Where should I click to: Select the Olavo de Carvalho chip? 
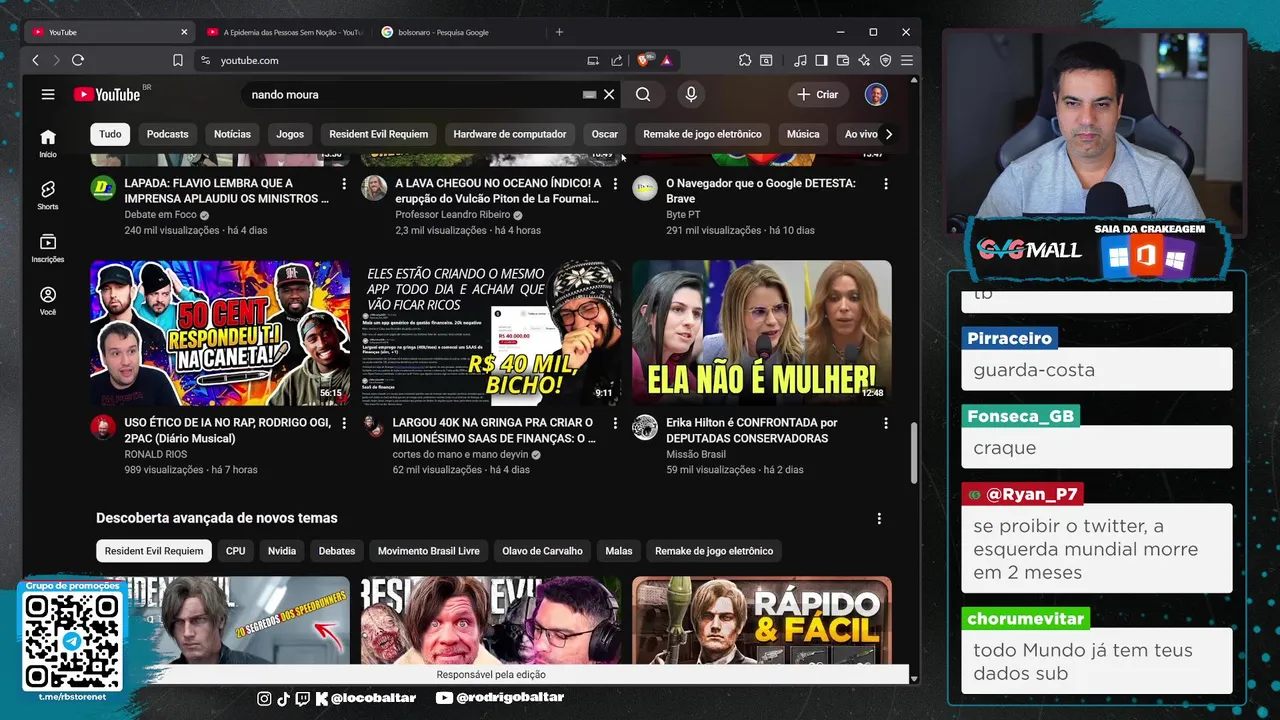(542, 551)
